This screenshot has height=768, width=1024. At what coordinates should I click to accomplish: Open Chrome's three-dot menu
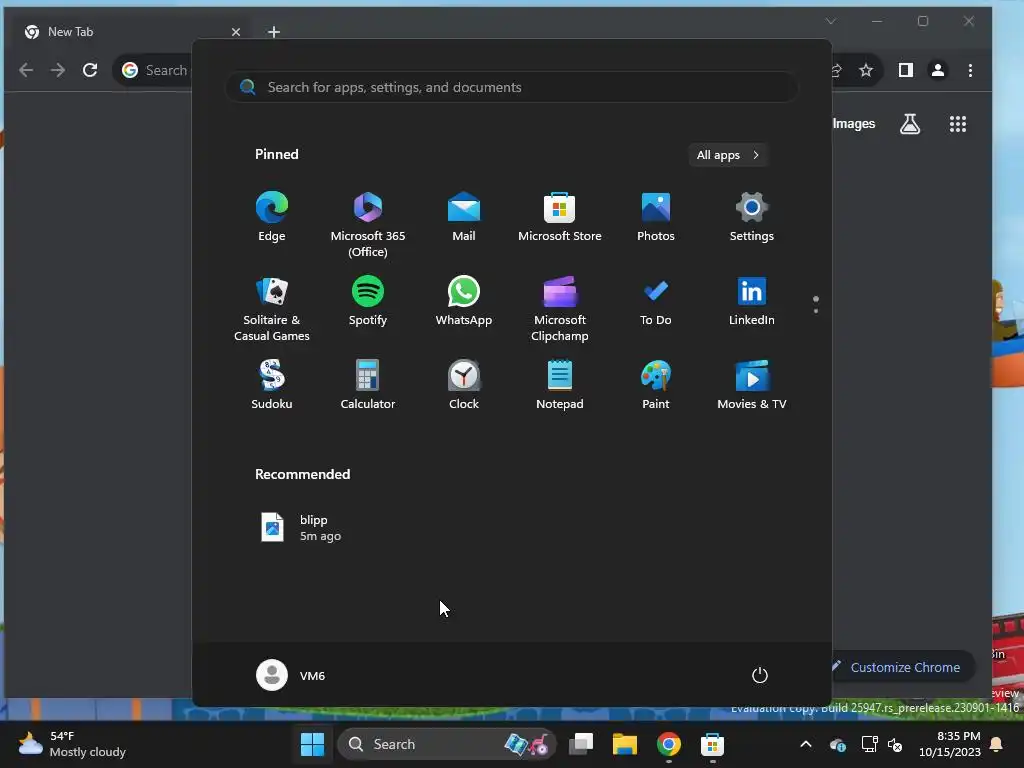coord(970,70)
